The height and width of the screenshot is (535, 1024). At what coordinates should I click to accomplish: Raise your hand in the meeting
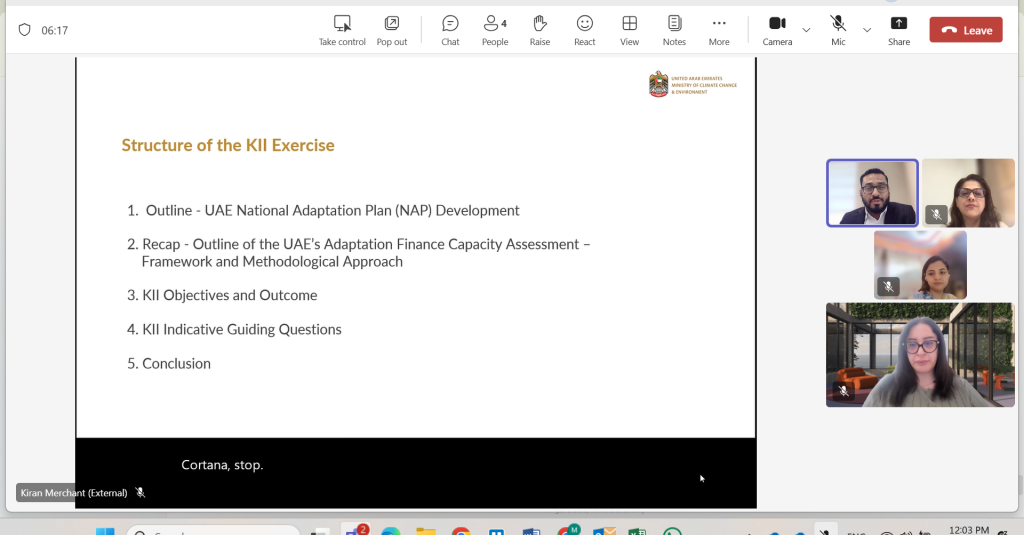point(539,30)
